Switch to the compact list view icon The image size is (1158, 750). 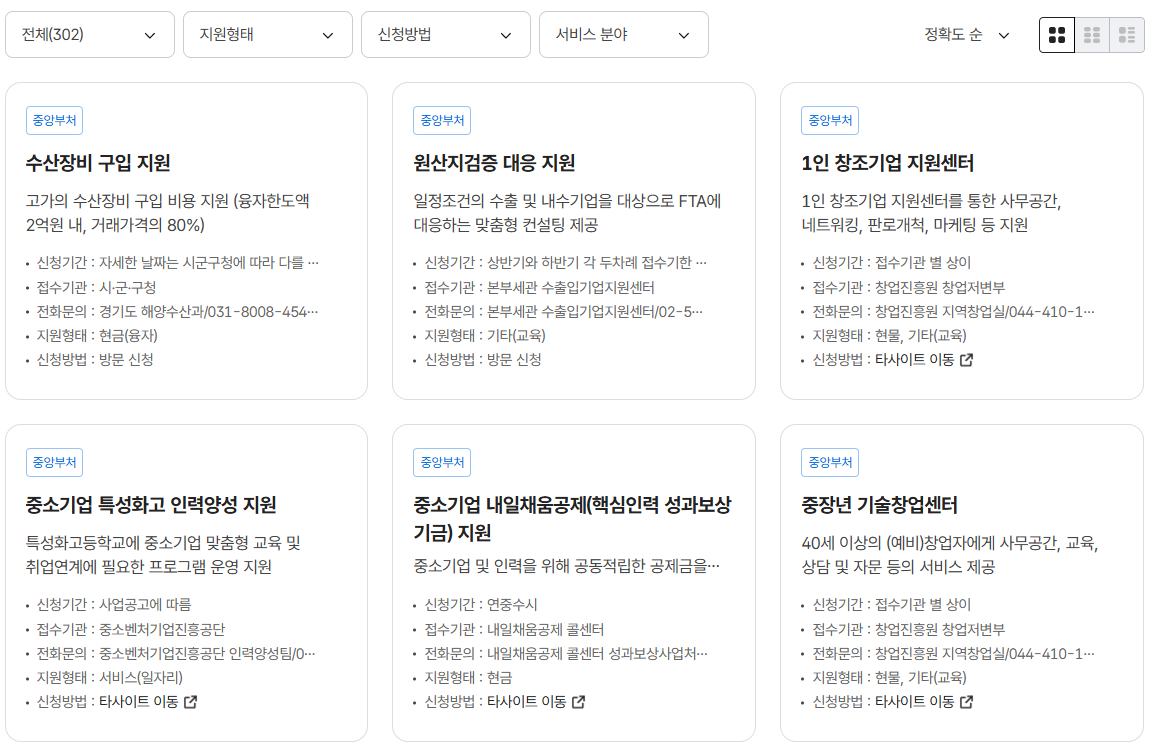pos(1092,34)
